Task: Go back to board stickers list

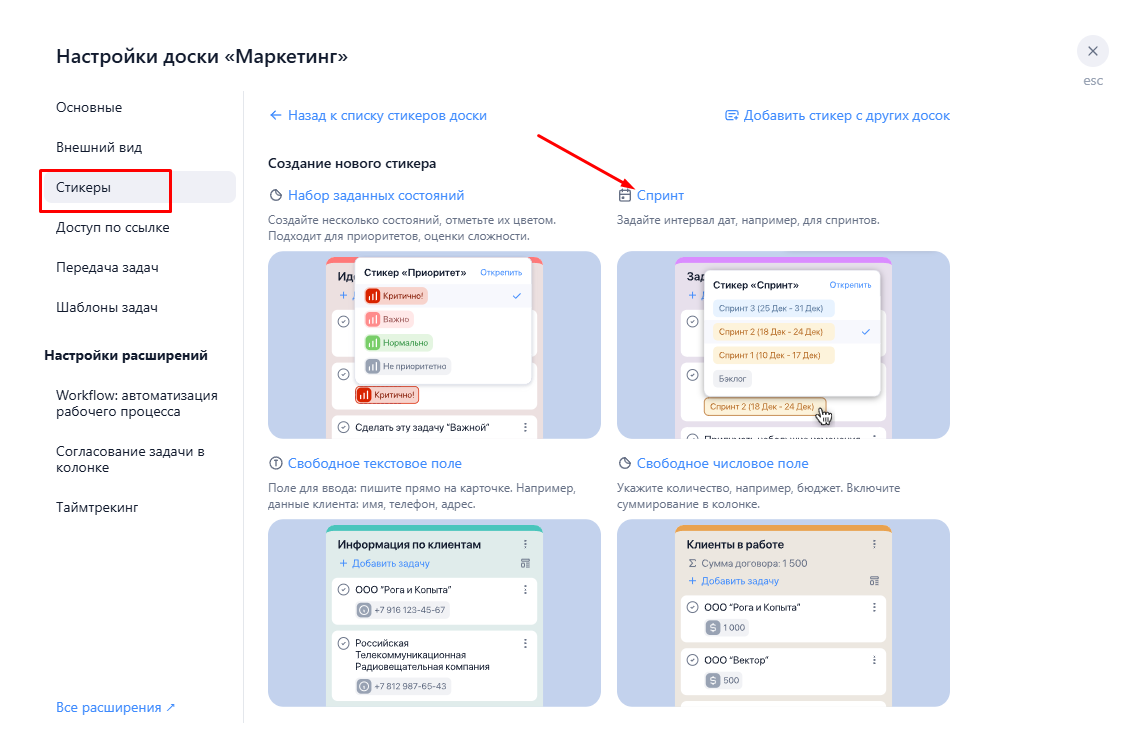Action: pos(378,115)
